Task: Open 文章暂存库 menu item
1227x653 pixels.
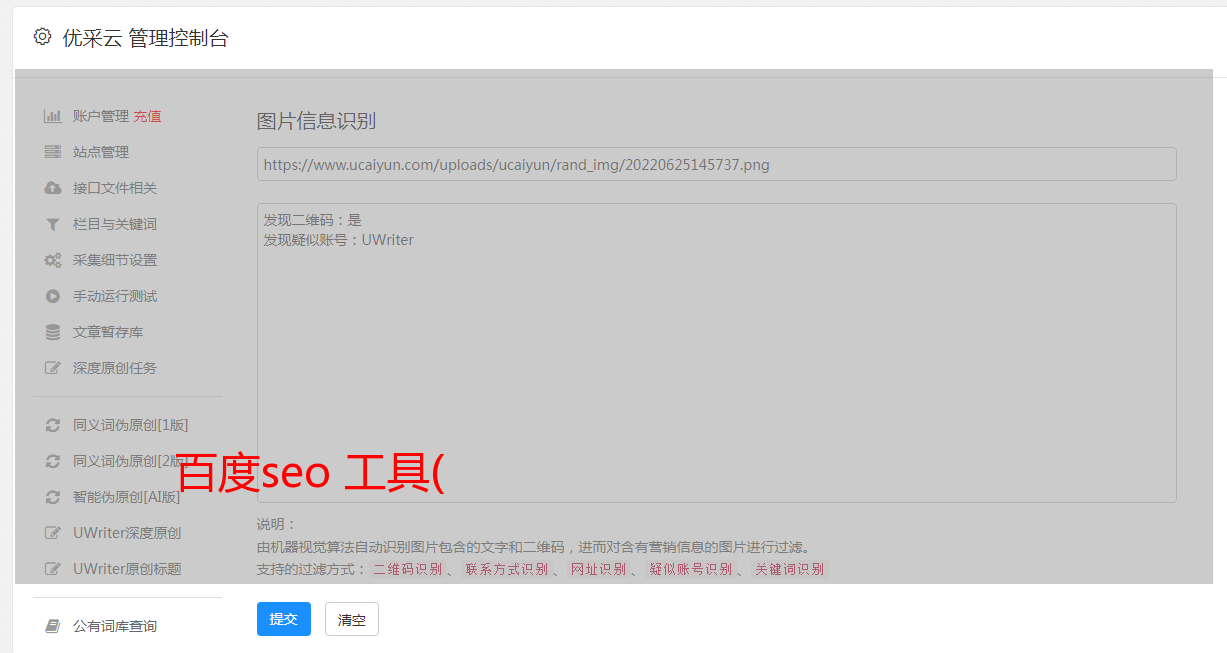Action: pos(108,332)
